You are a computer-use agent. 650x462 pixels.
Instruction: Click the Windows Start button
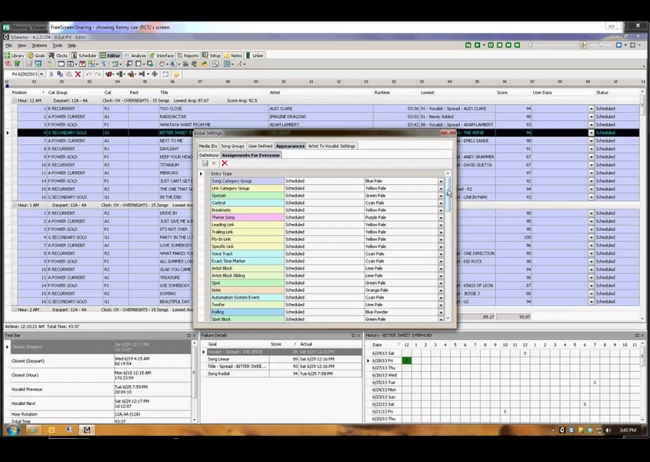click(x=13, y=430)
